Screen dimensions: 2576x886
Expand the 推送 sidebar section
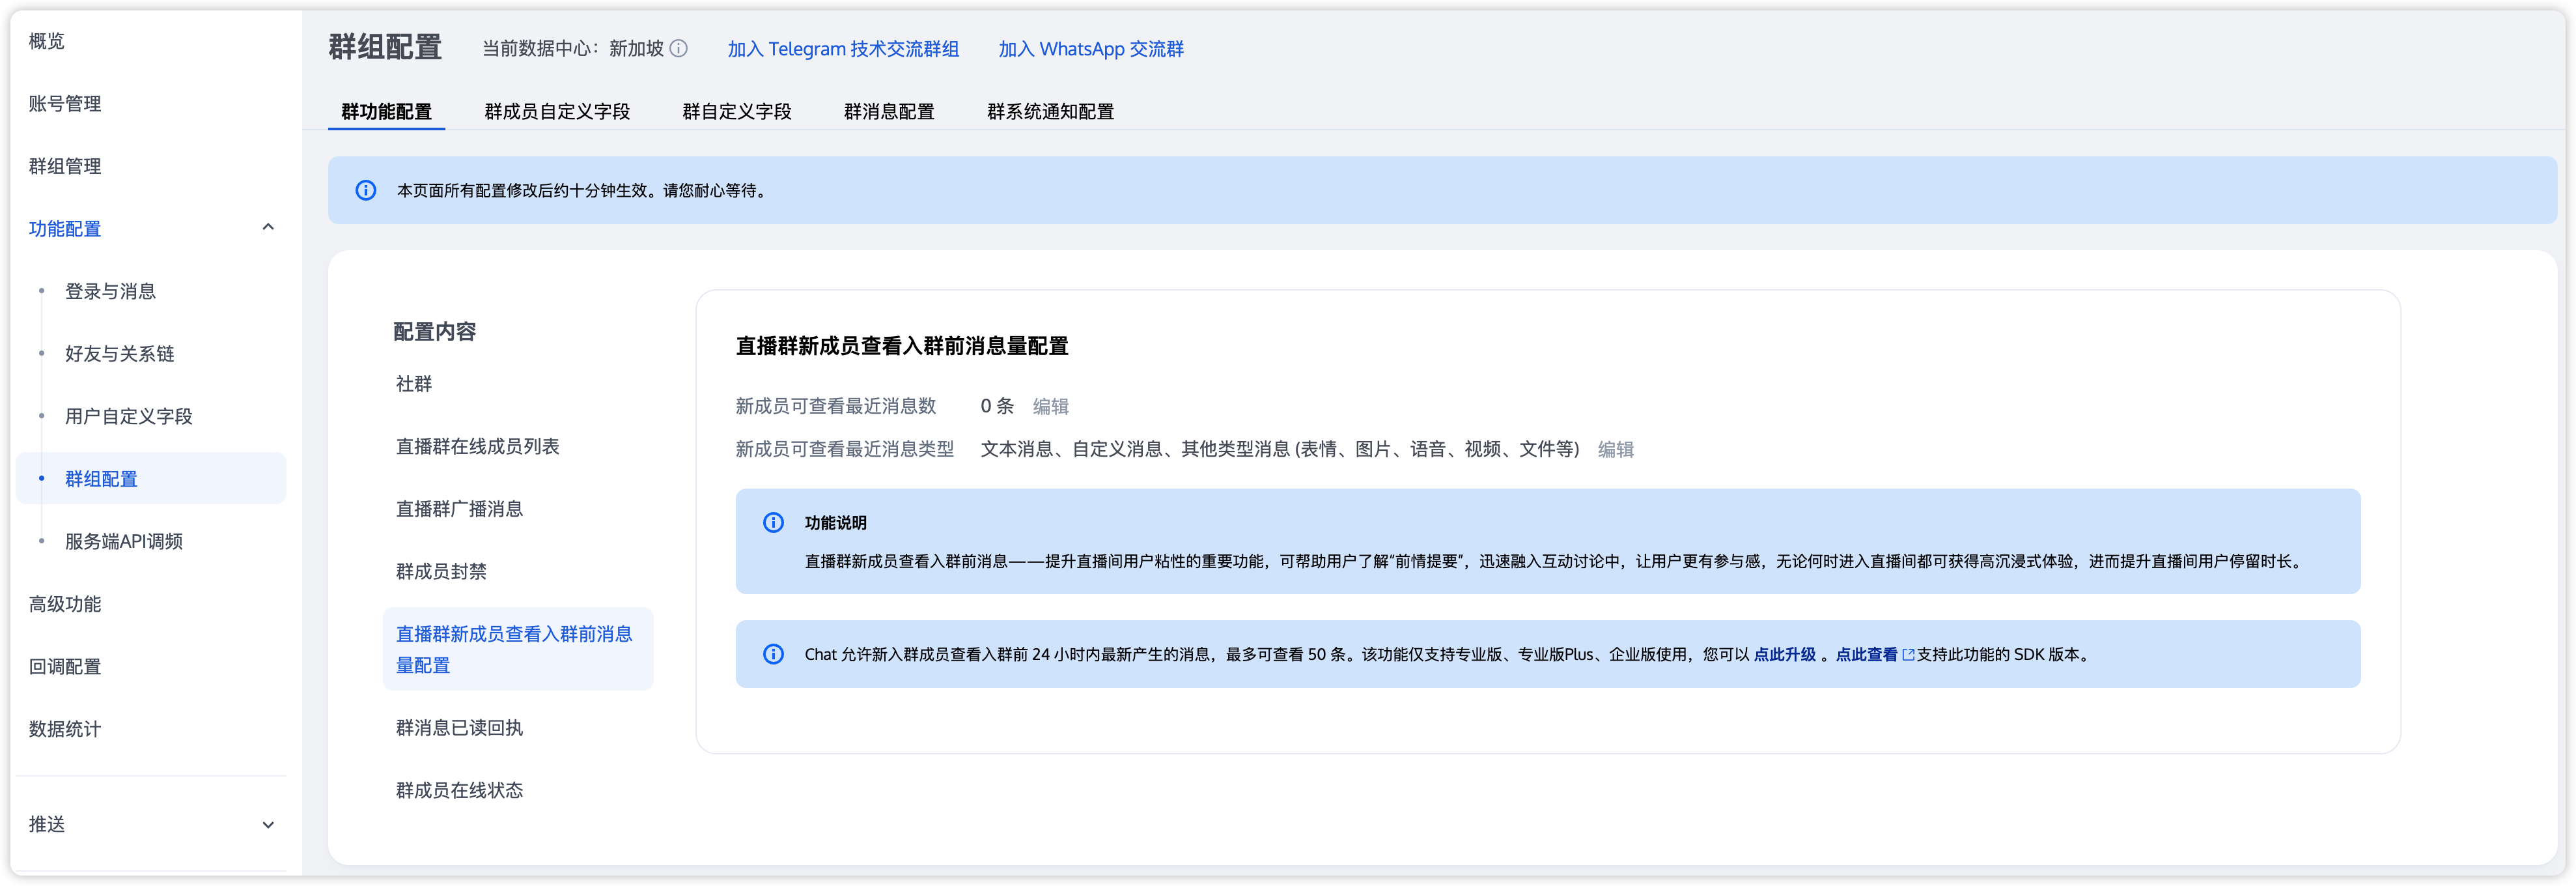[x=267, y=825]
